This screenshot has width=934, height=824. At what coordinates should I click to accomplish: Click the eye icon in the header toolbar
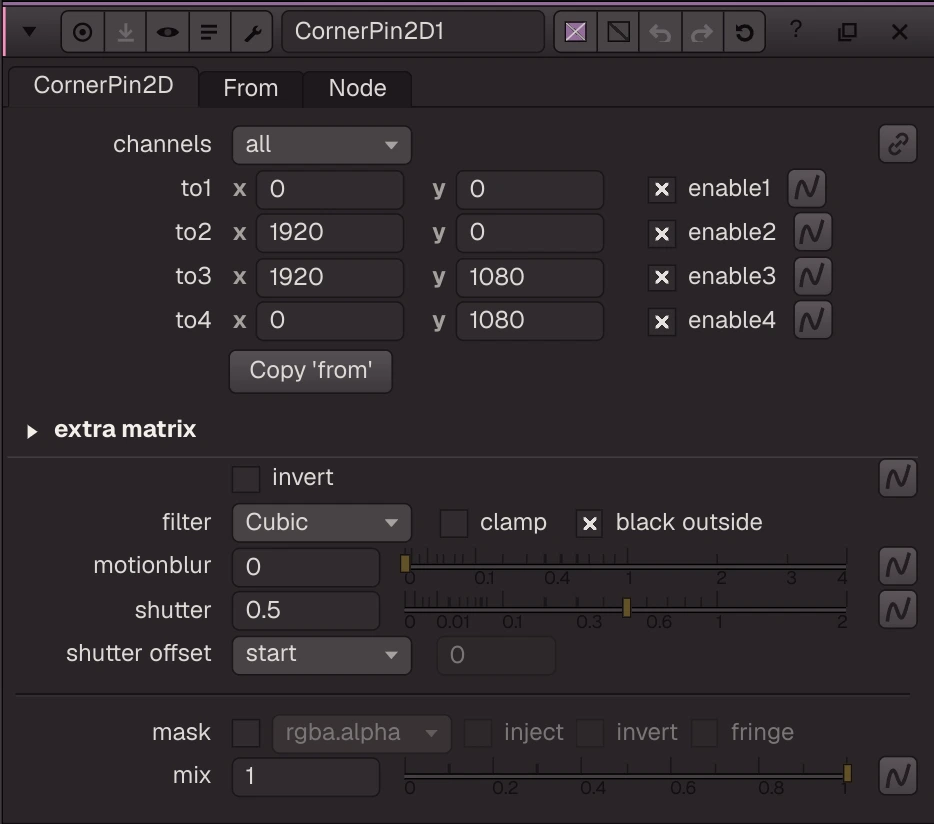point(167,32)
